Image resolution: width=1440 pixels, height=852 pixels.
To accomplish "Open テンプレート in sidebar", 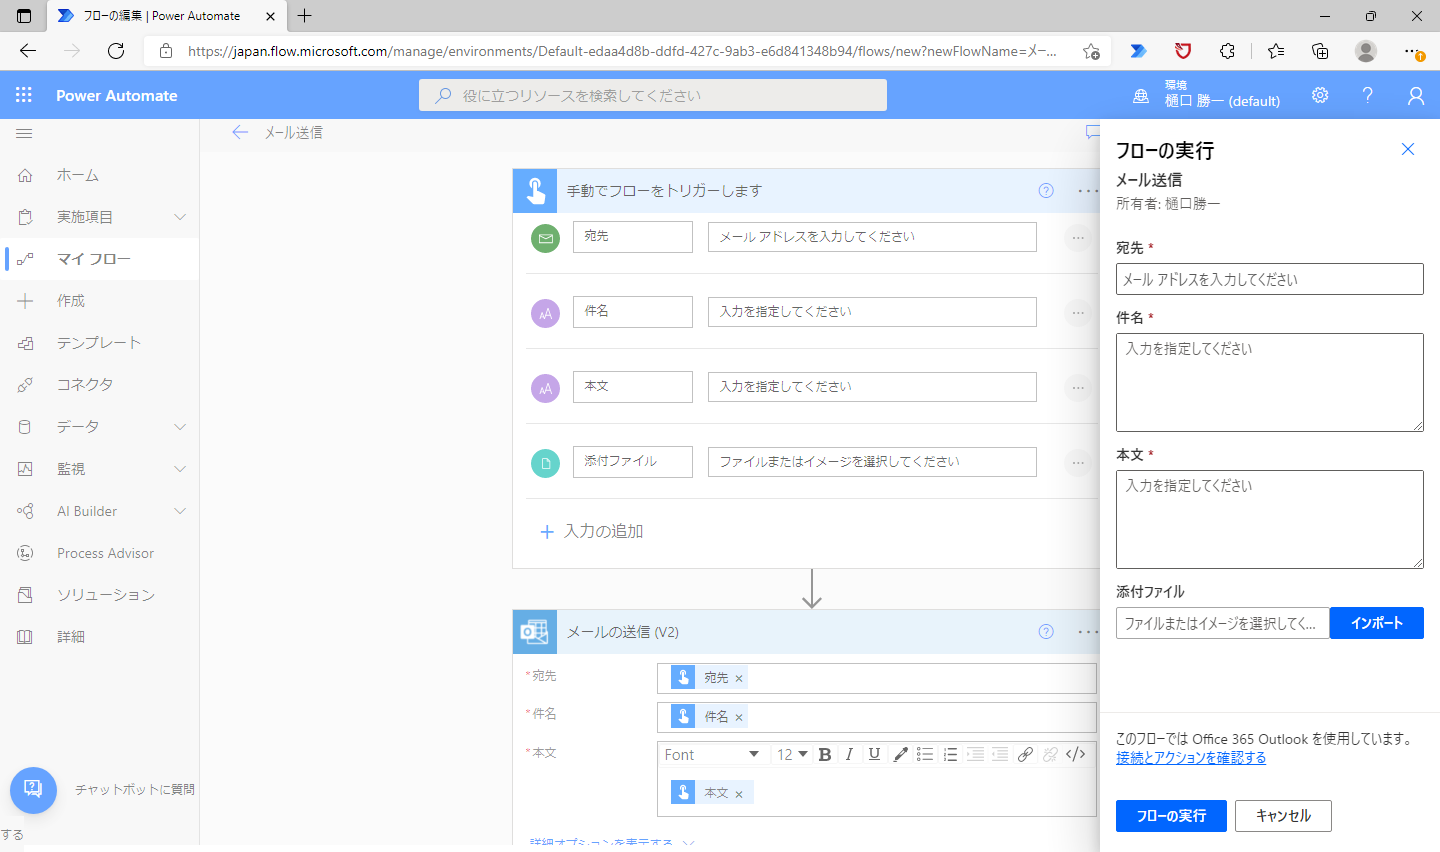I will (99, 343).
